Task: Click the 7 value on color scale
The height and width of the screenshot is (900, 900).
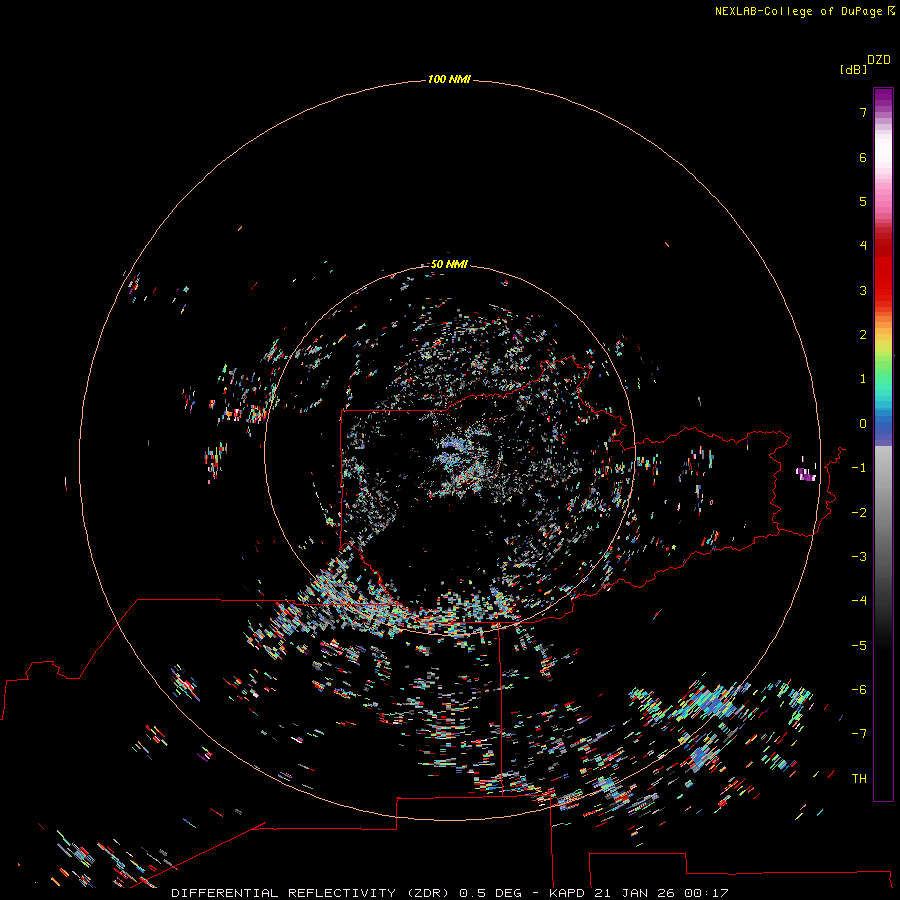Action: point(863,112)
